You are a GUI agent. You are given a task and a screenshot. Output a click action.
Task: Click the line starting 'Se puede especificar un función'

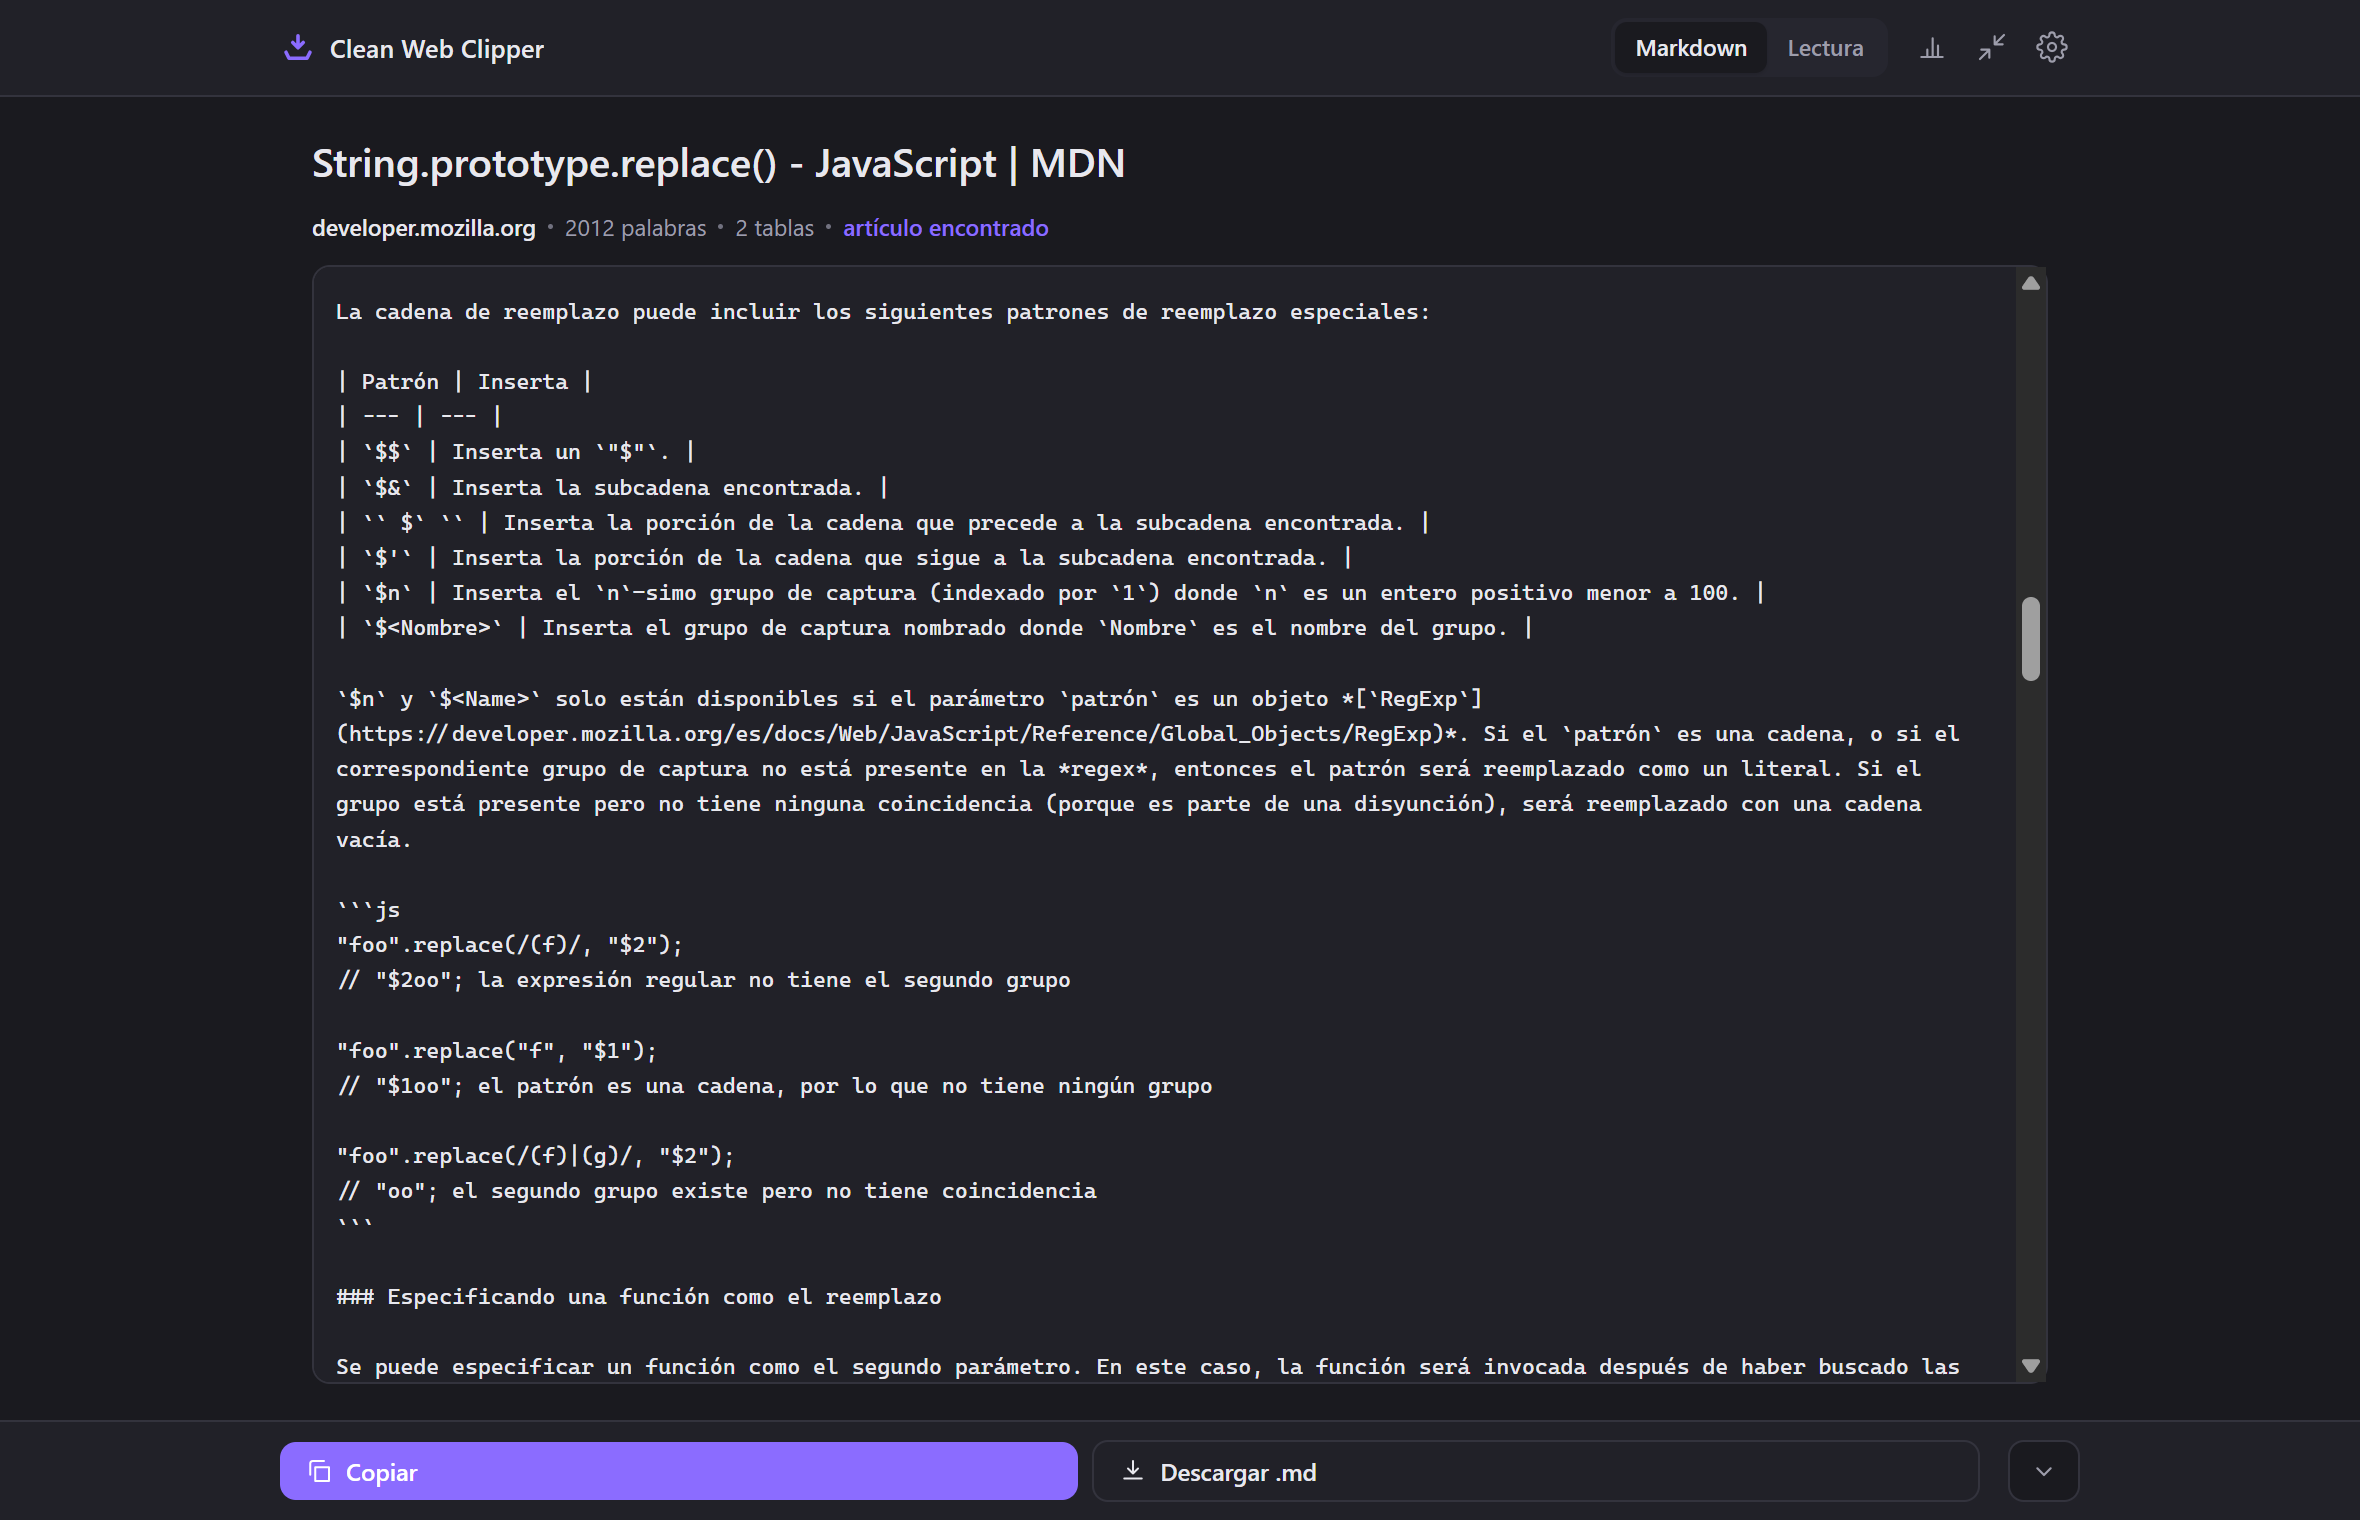click(1148, 1367)
